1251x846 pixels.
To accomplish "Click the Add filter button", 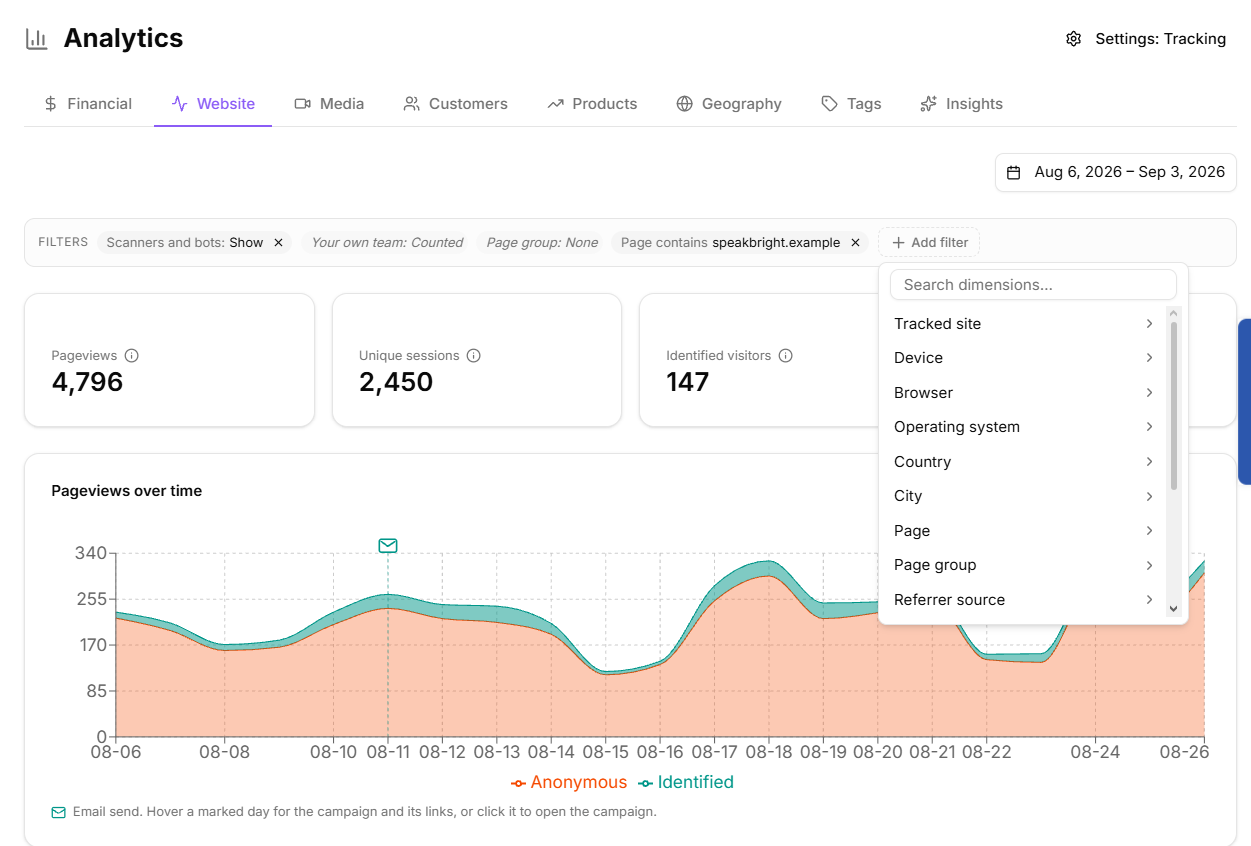I will [929, 242].
